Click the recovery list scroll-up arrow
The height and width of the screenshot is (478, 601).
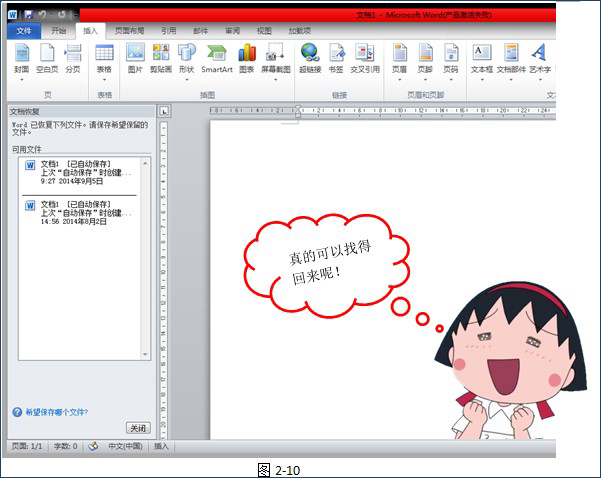[x=145, y=163]
